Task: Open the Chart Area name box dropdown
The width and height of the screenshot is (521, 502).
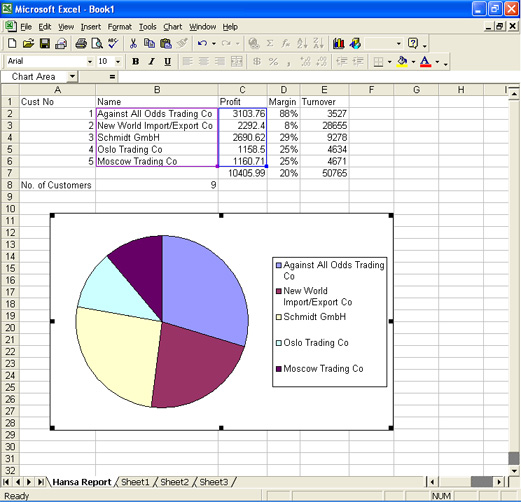Action: (72, 77)
